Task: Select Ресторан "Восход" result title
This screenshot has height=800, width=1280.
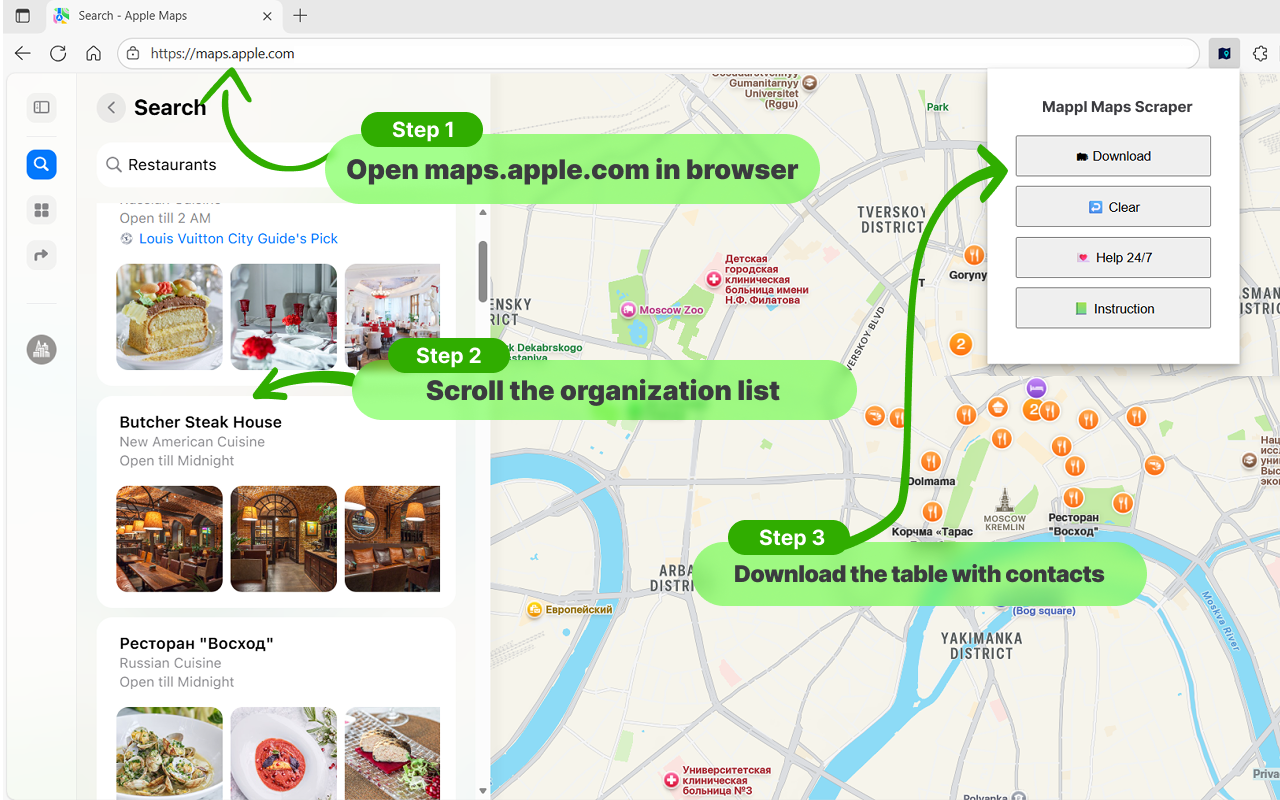Action: point(196,643)
